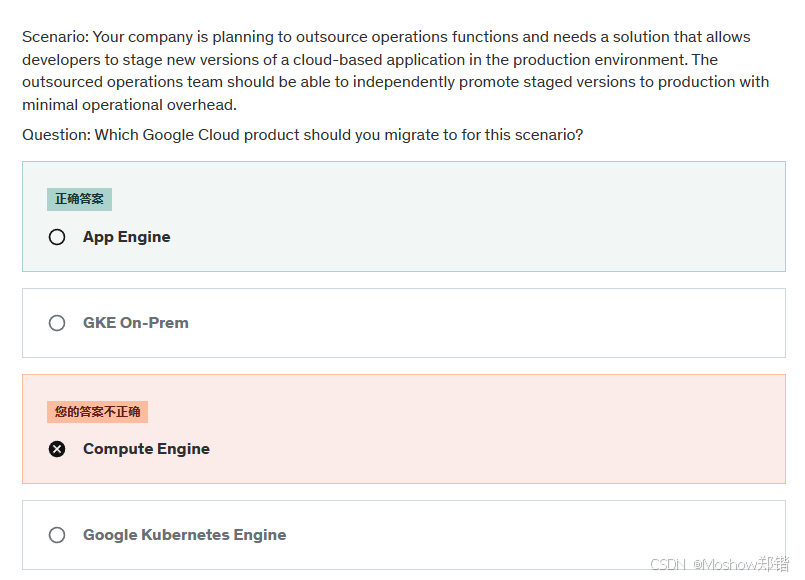Click the 'Compute Engine' answer text

(146, 449)
